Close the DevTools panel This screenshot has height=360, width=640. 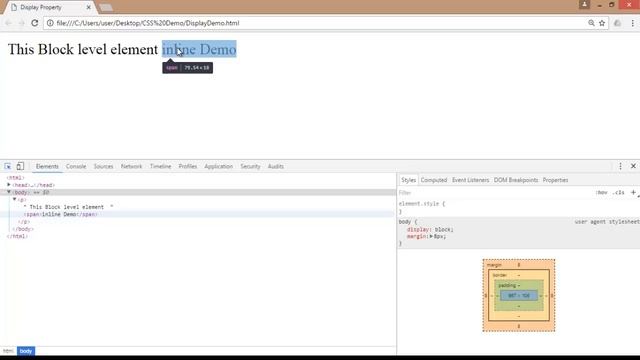633,166
